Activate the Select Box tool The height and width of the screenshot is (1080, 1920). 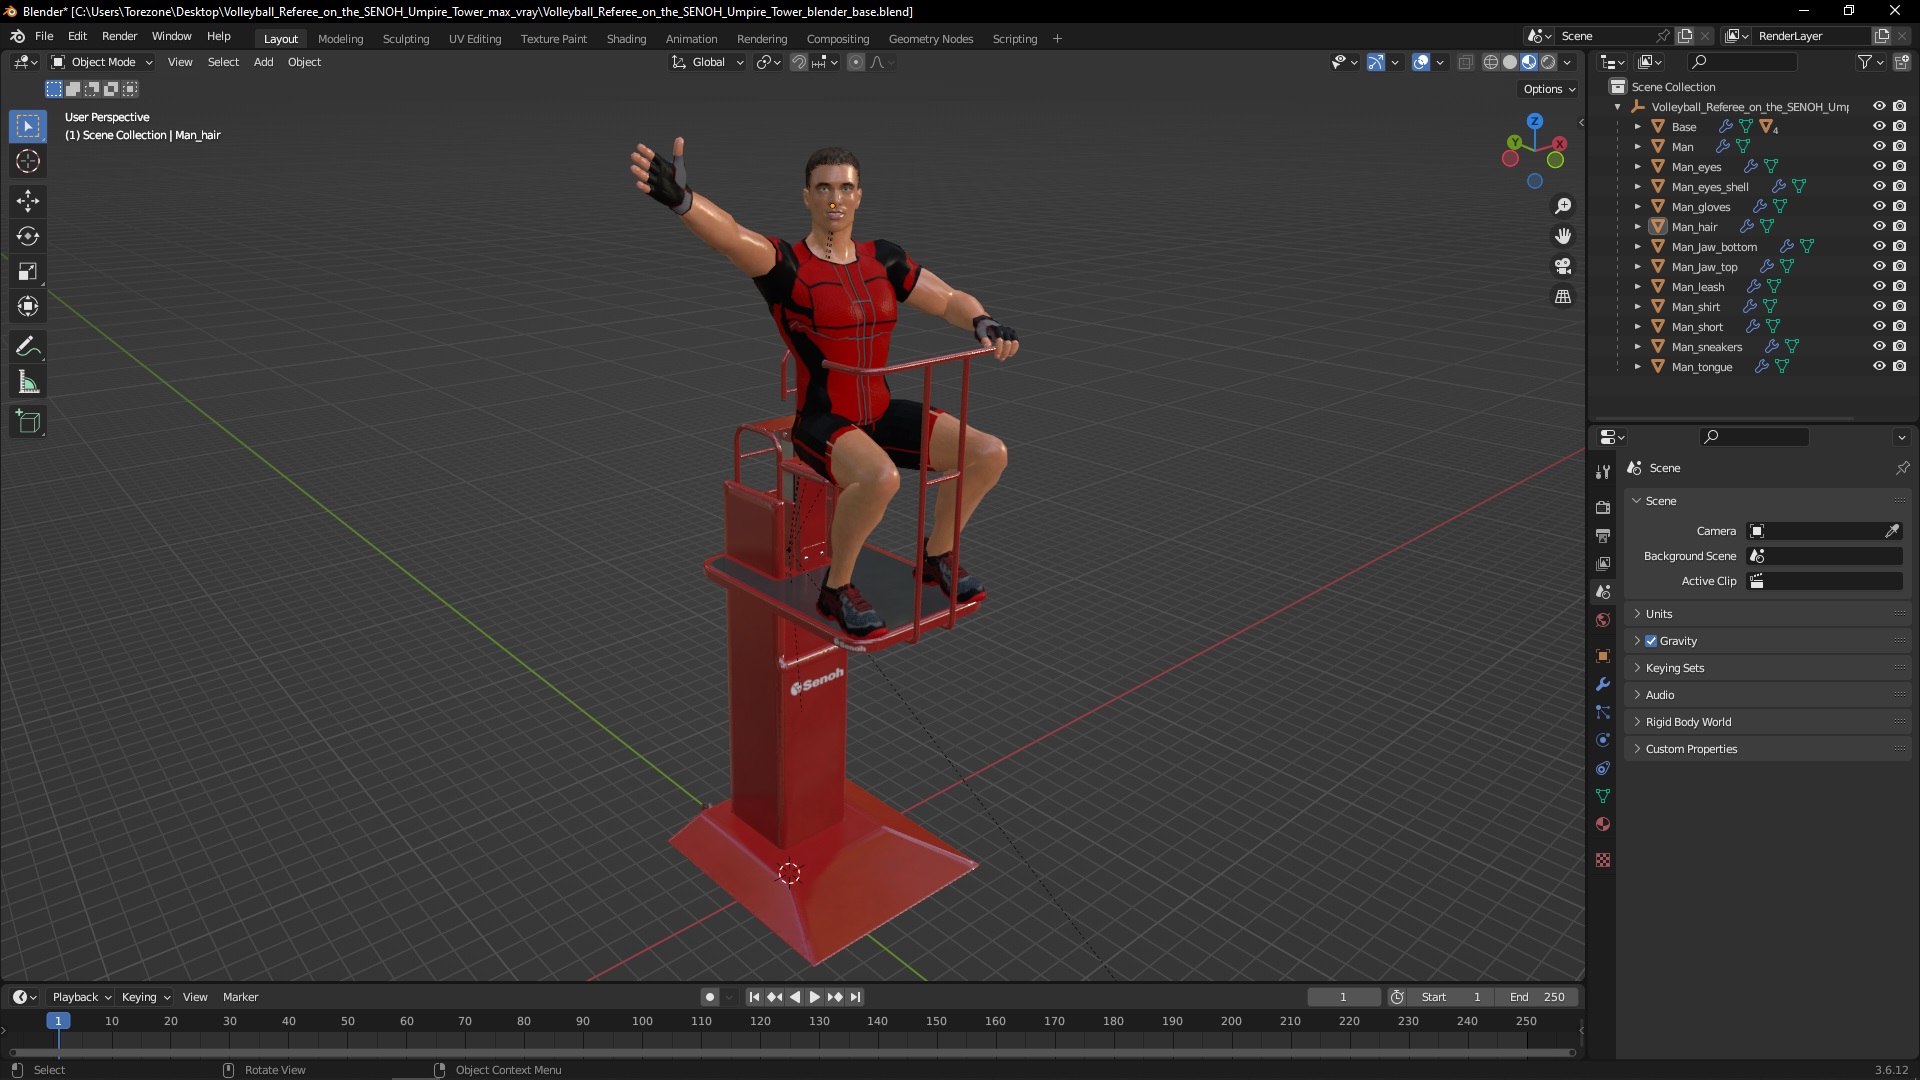click(x=28, y=126)
